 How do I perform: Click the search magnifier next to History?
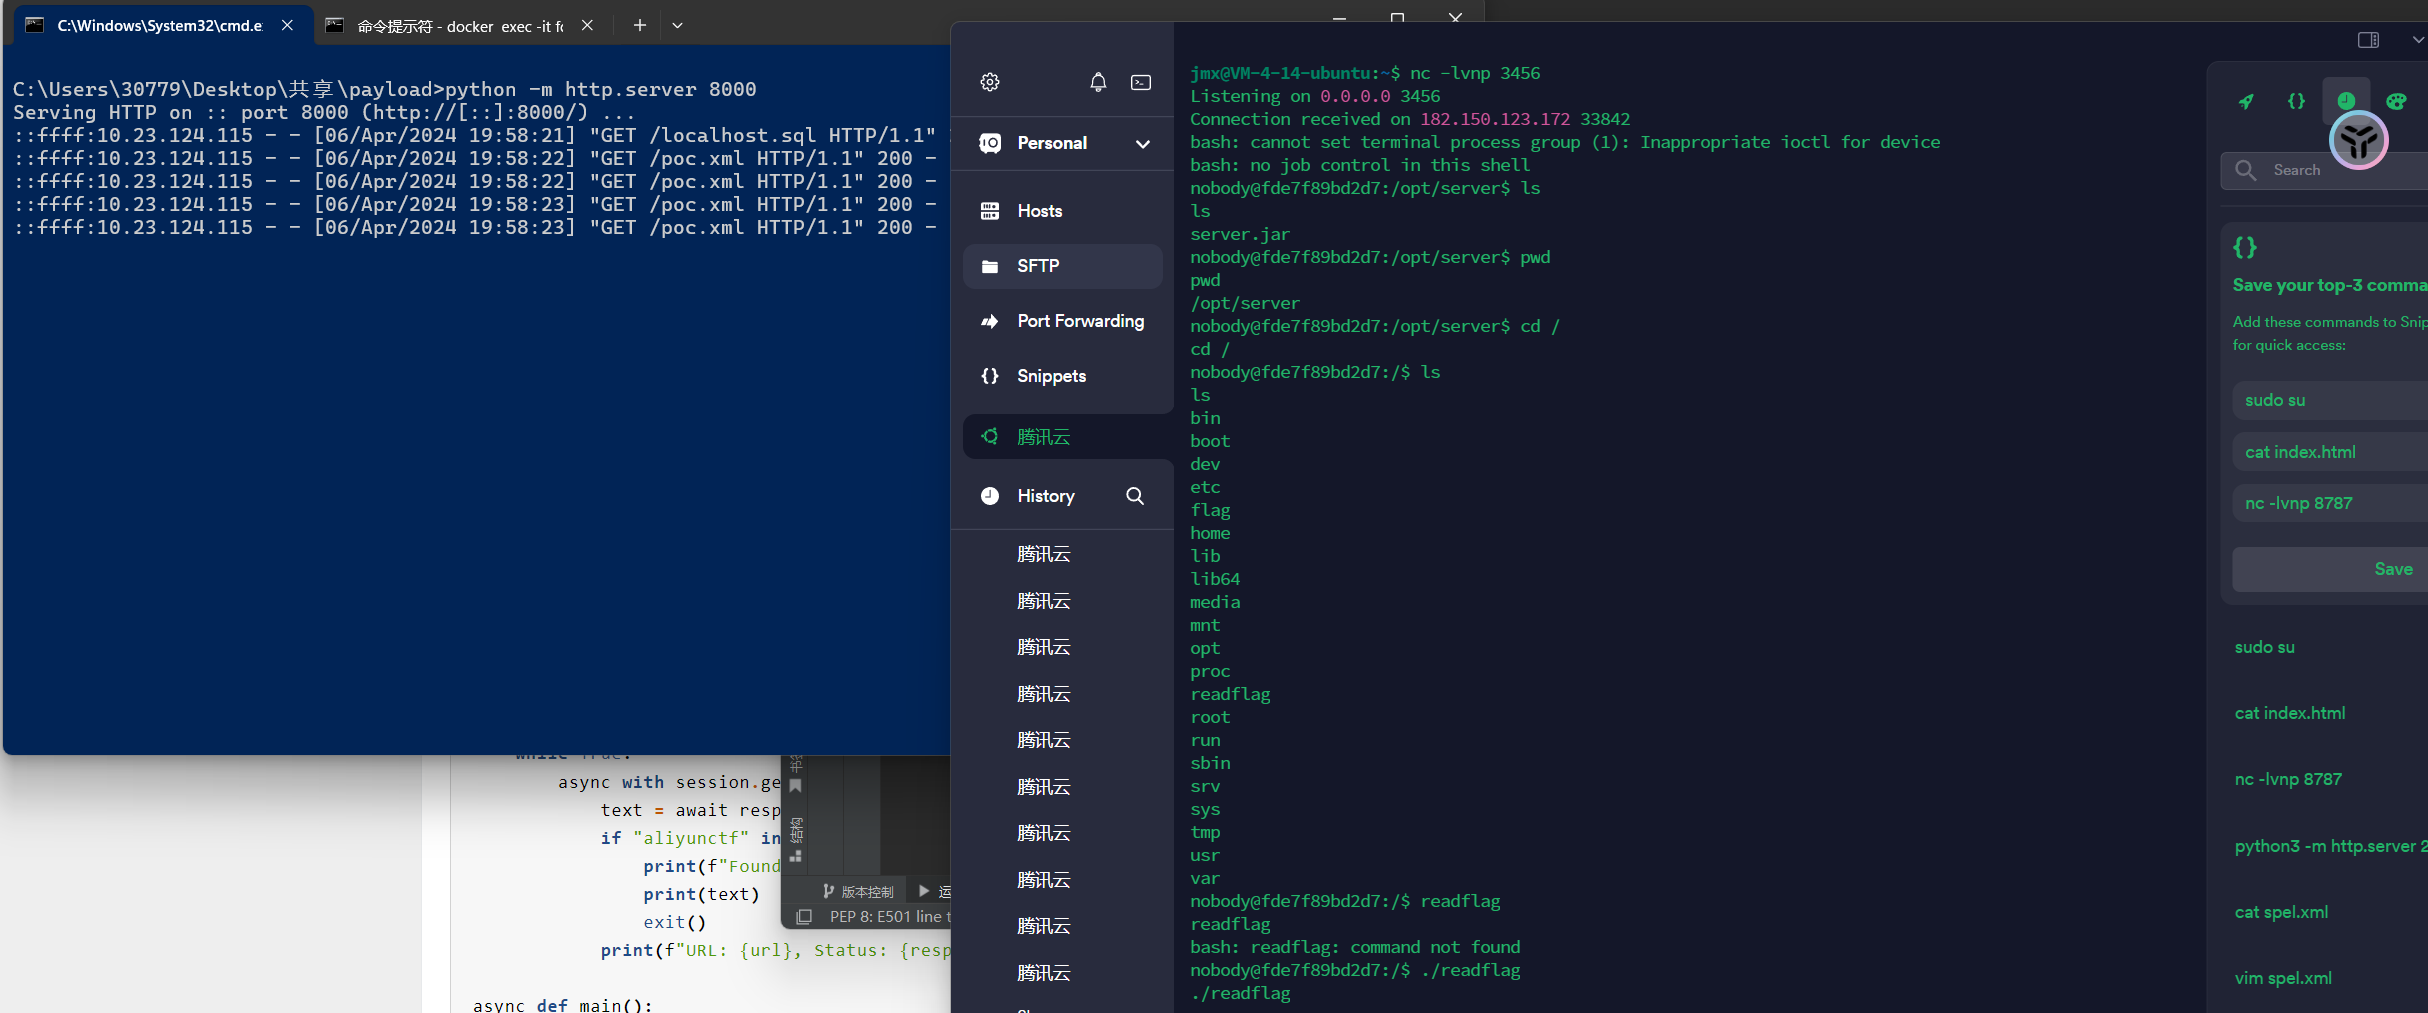1135,496
